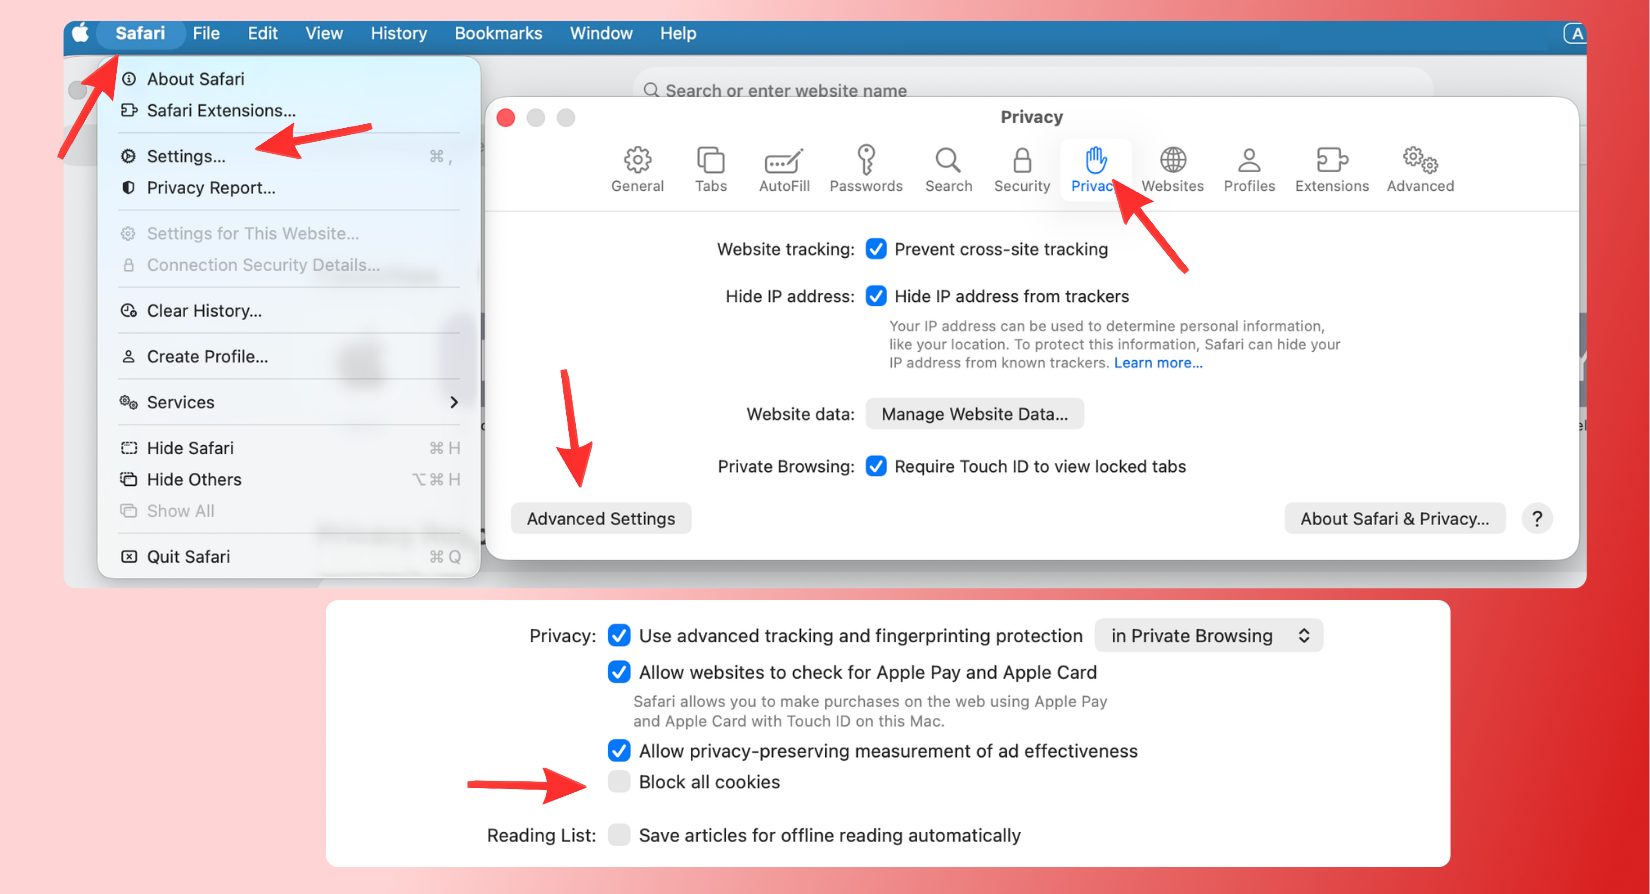Open the Tabs settings pane
1650x894 pixels.
point(711,169)
